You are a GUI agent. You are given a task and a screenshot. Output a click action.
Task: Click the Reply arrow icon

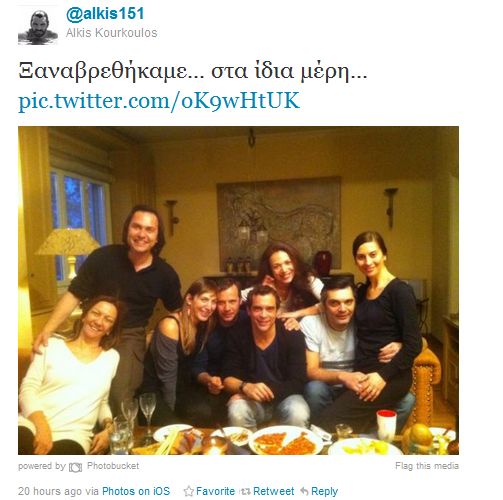304,491
